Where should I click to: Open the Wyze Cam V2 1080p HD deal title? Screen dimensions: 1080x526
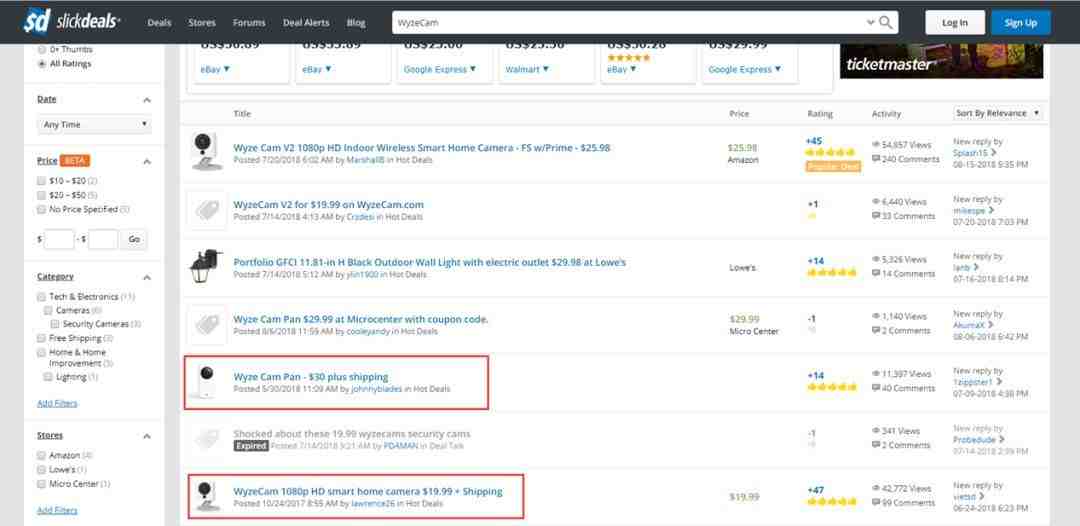click(422, 147)
